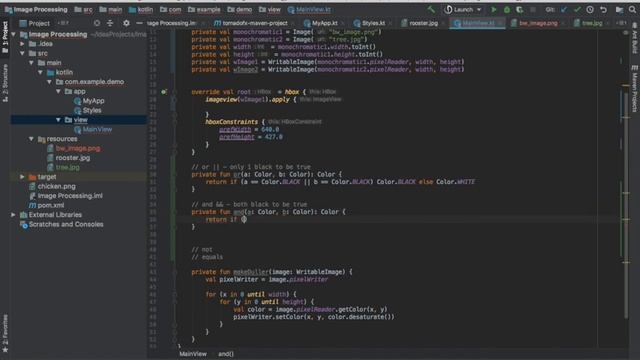Open Project Structure folder icon in toolbar
This screenshot has width=640, height=360.
(619, 9)
